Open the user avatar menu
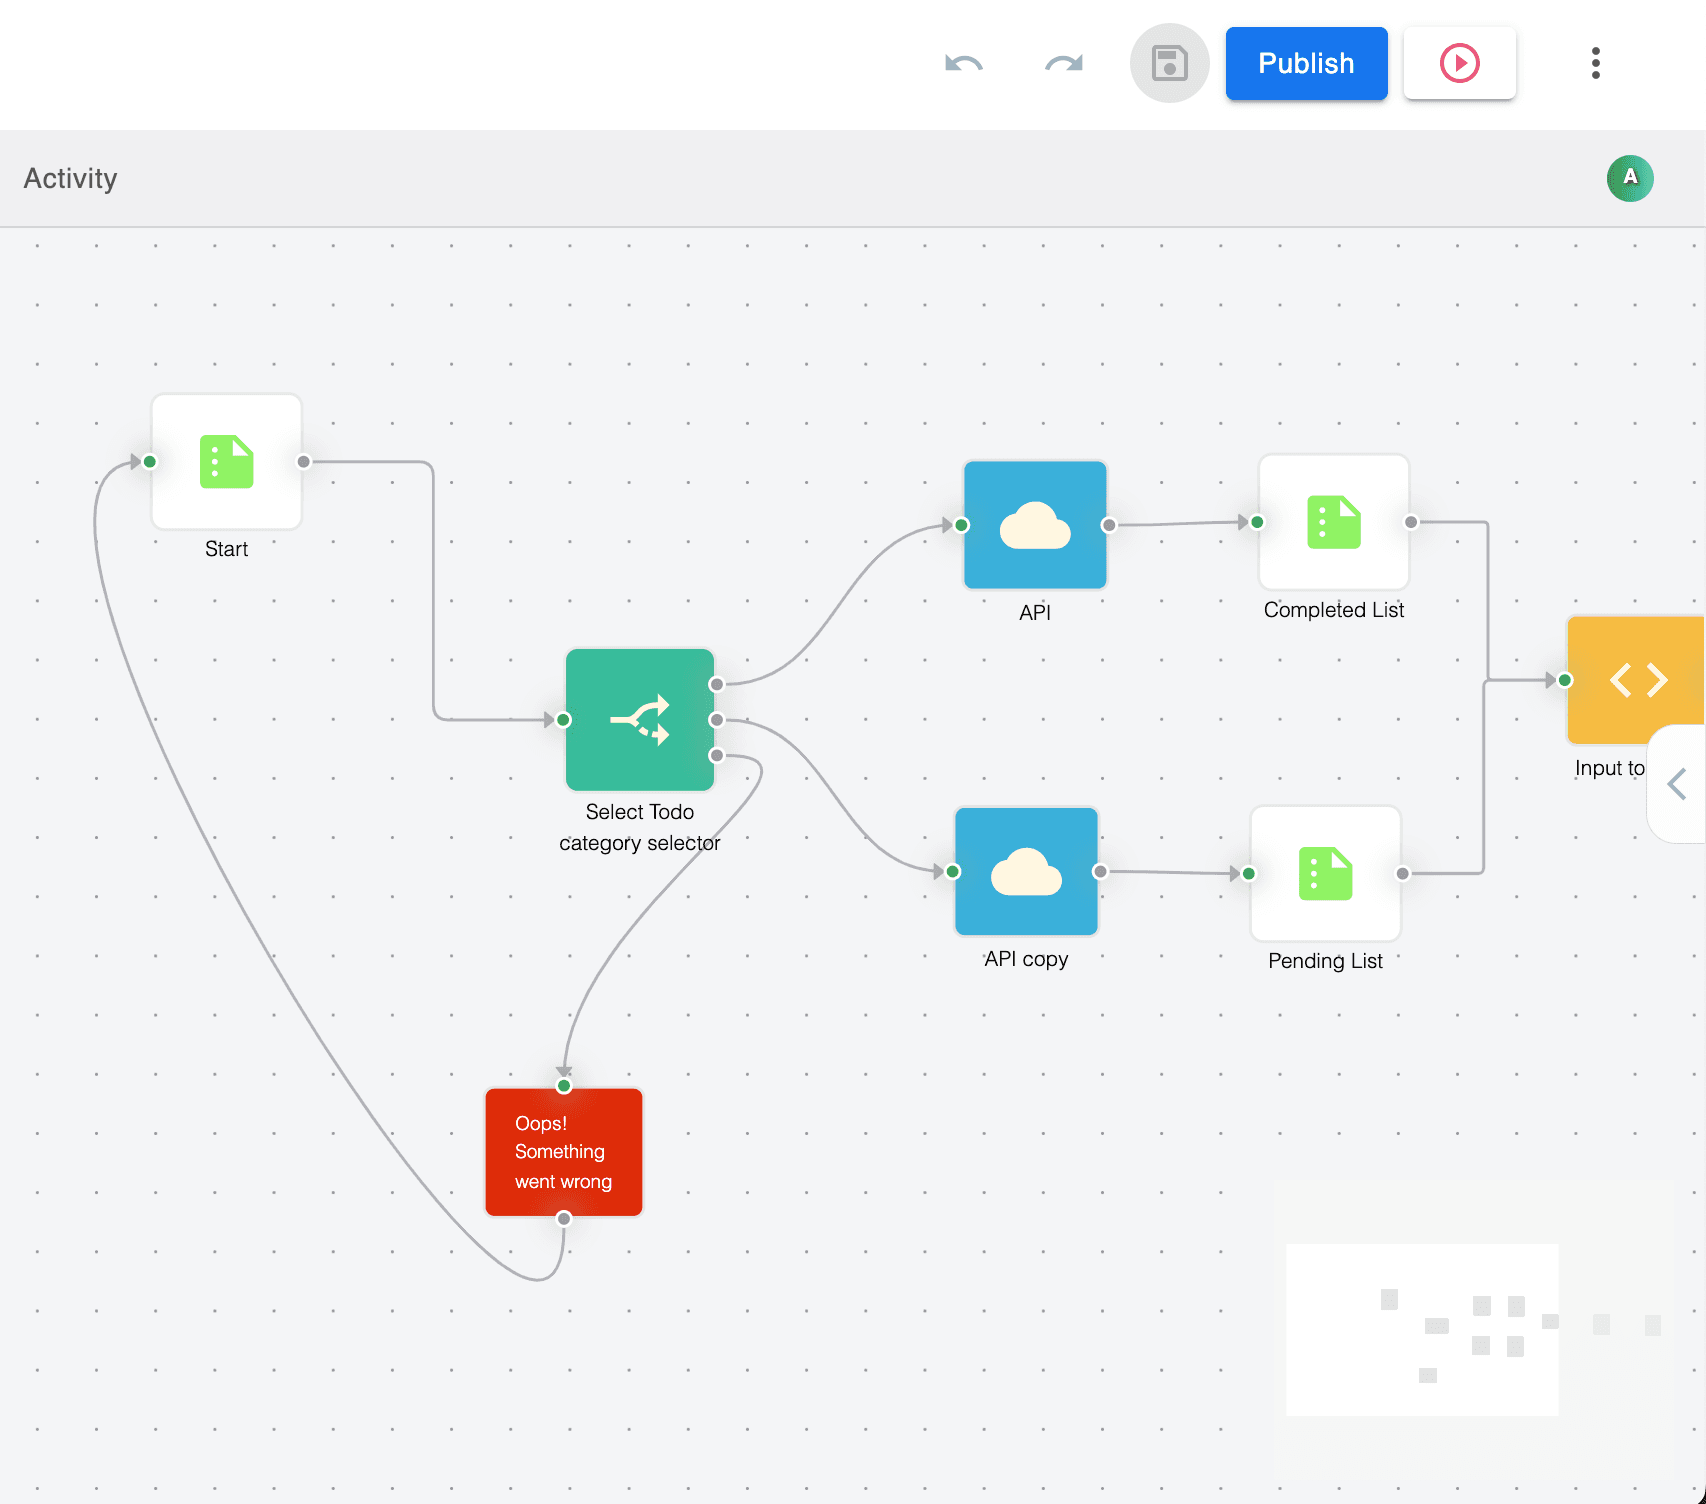The width and height of the screenshot is (1706, 1504). pyautogui.click(x=1630, y=178)
